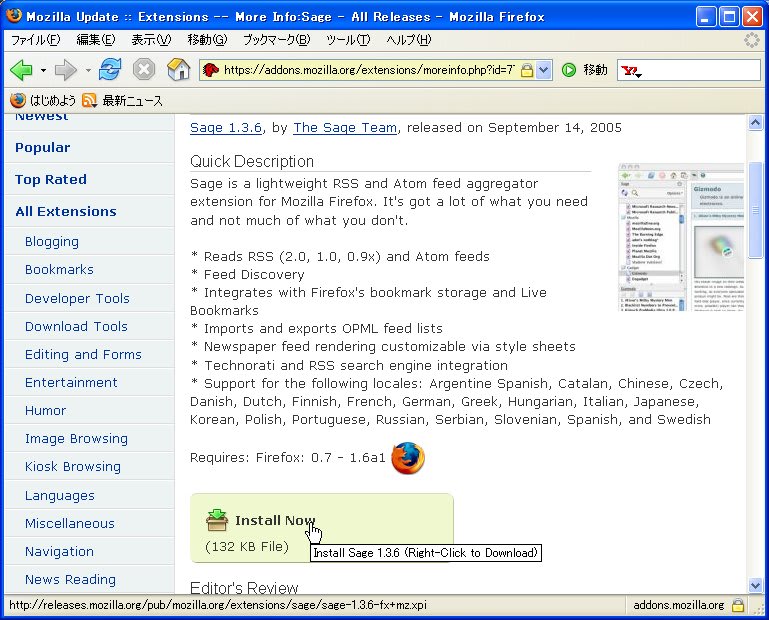
Task: Click the Firefox icon in title bar
Action: [14, 16]
